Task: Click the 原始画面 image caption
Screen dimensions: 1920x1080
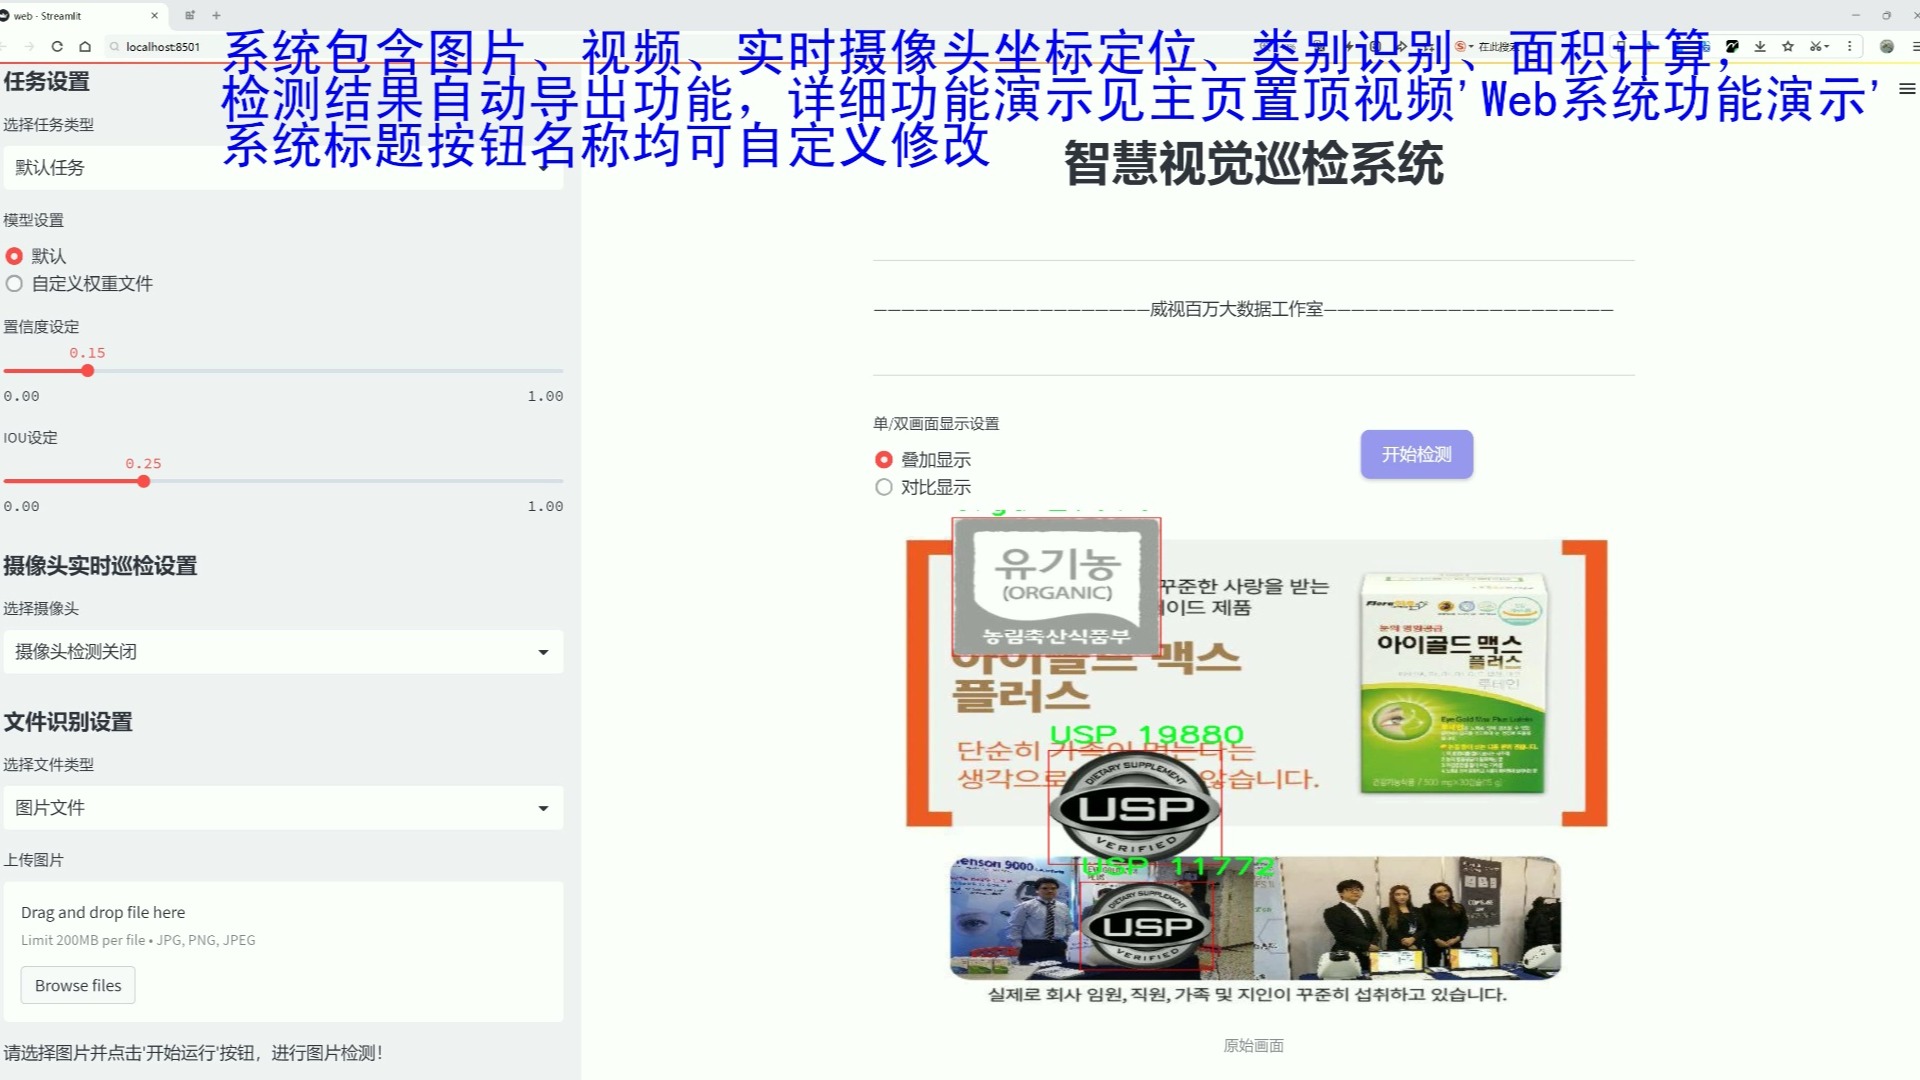Action: pos(1253,1046)
